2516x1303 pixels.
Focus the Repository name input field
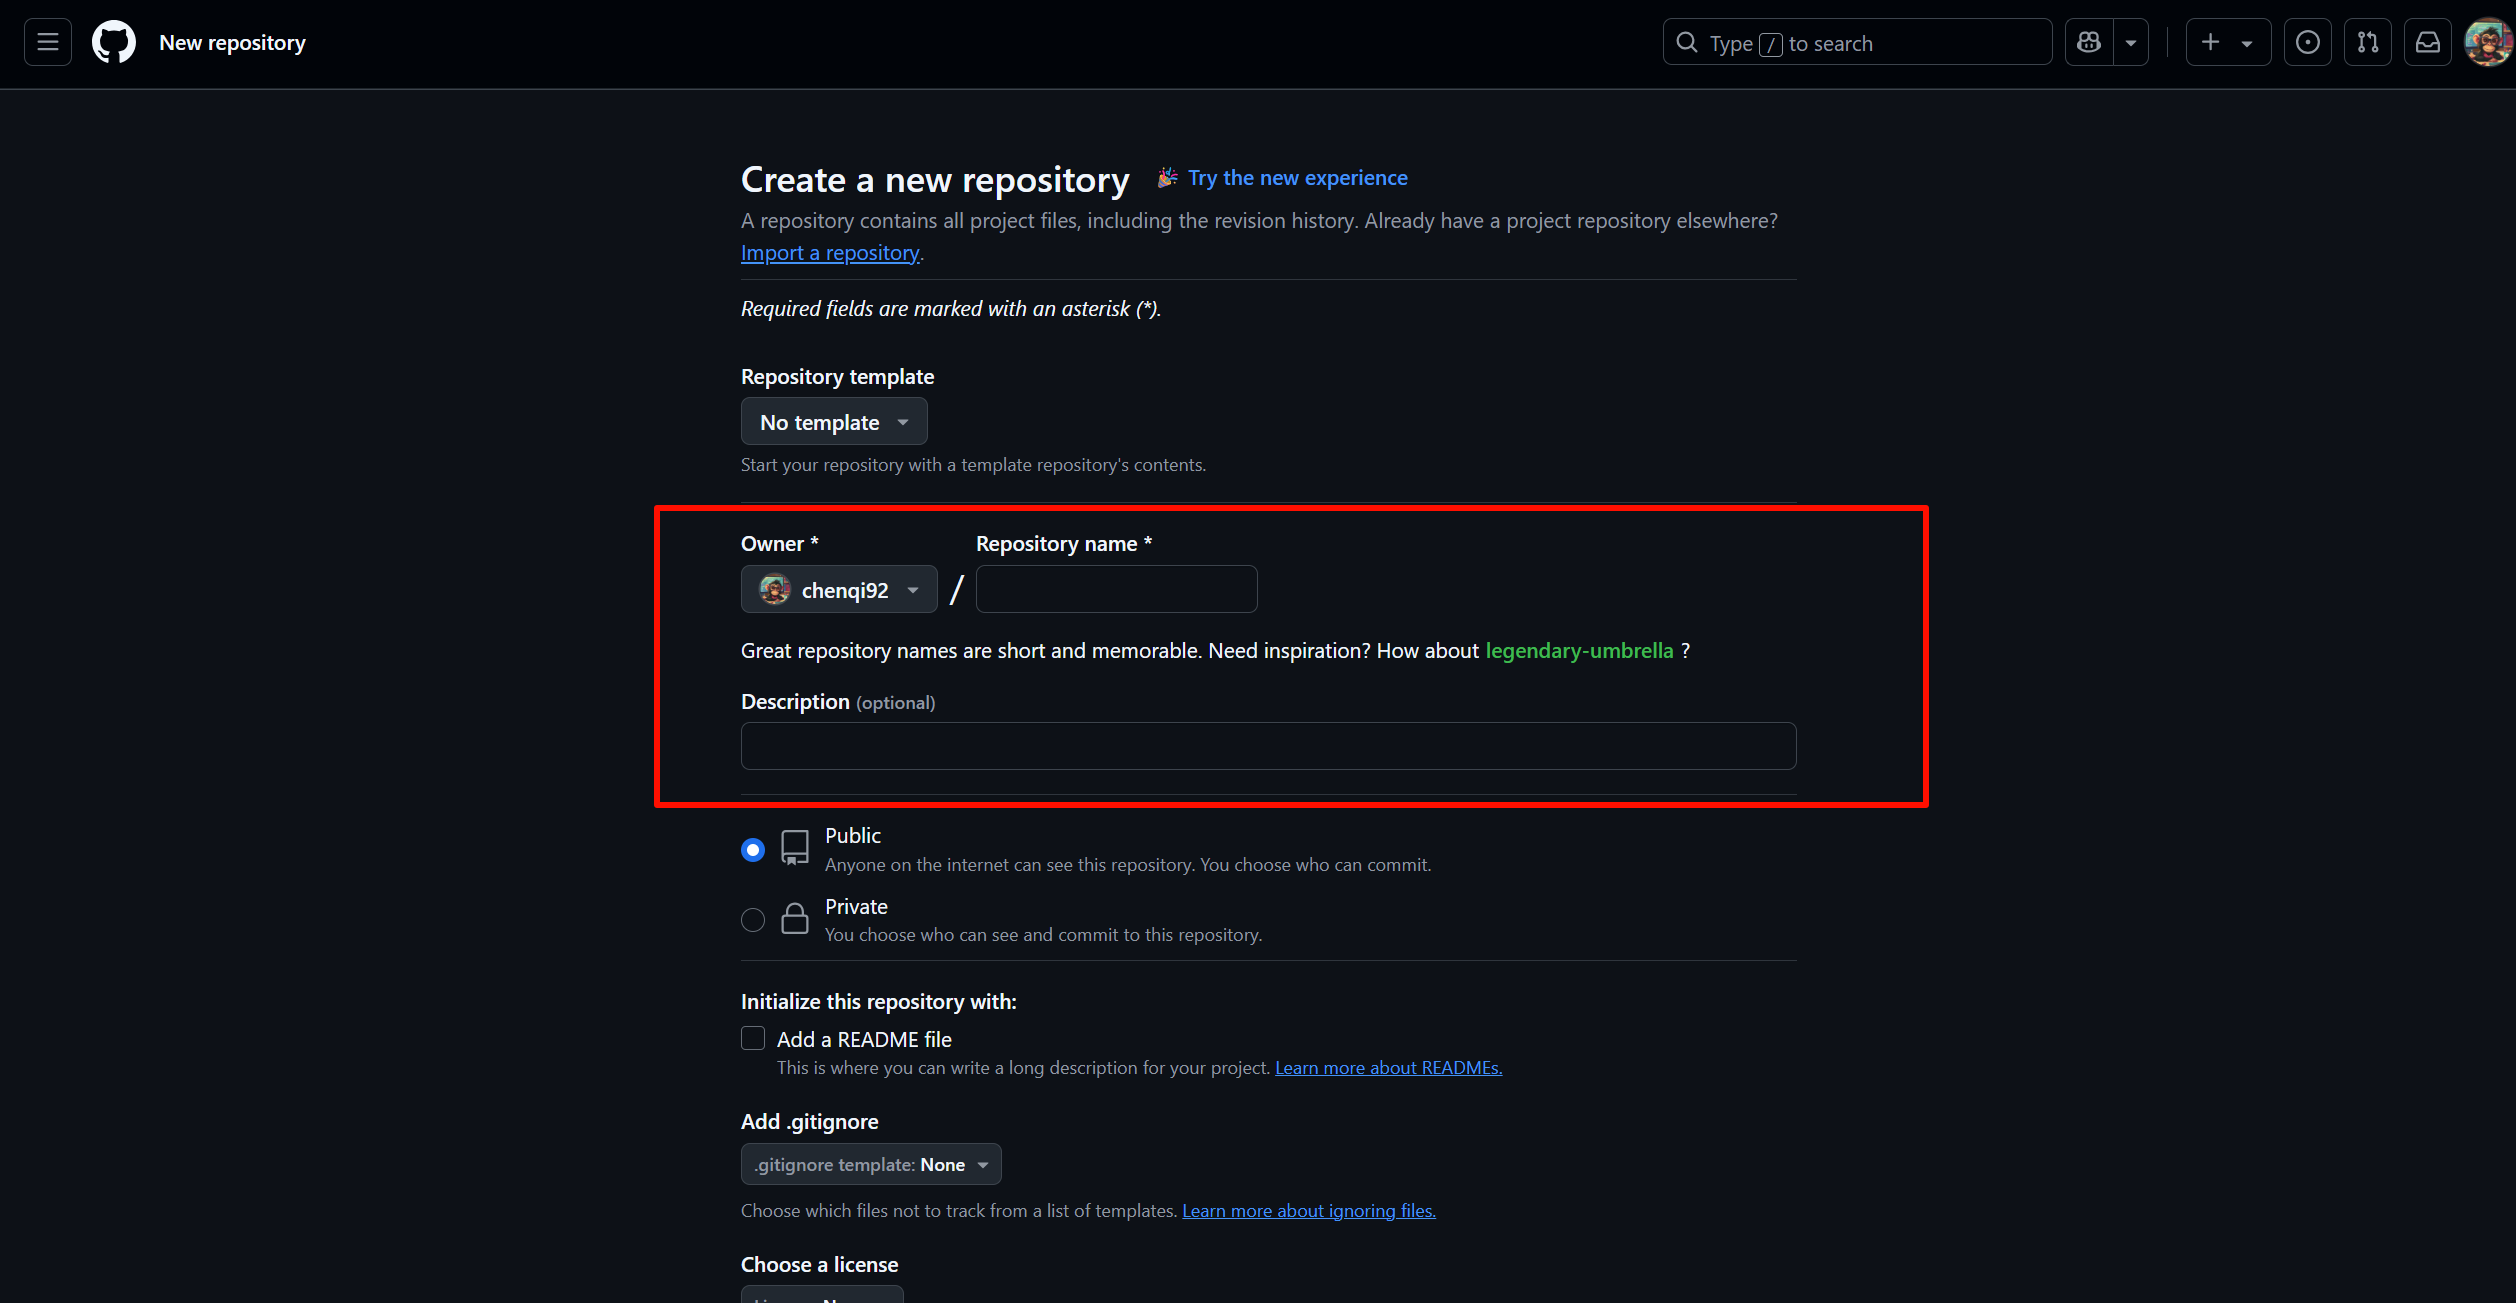point(1116,589)
